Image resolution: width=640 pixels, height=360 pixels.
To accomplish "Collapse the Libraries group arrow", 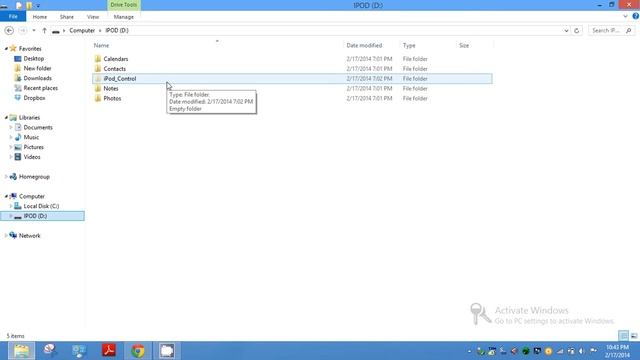I will pos(6,118).
